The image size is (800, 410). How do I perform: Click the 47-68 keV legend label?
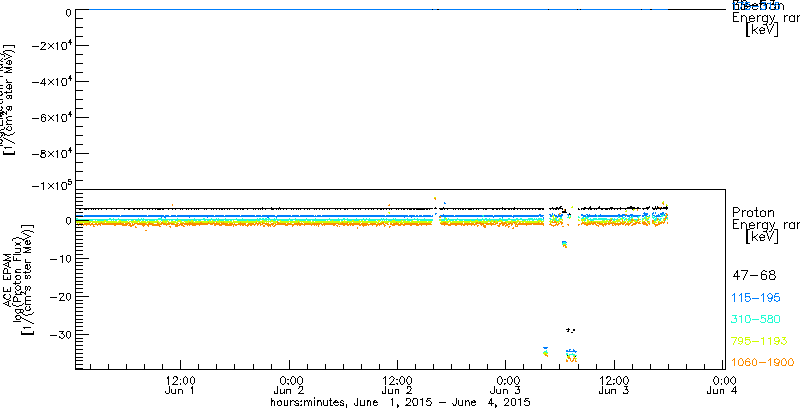(754, 276)
